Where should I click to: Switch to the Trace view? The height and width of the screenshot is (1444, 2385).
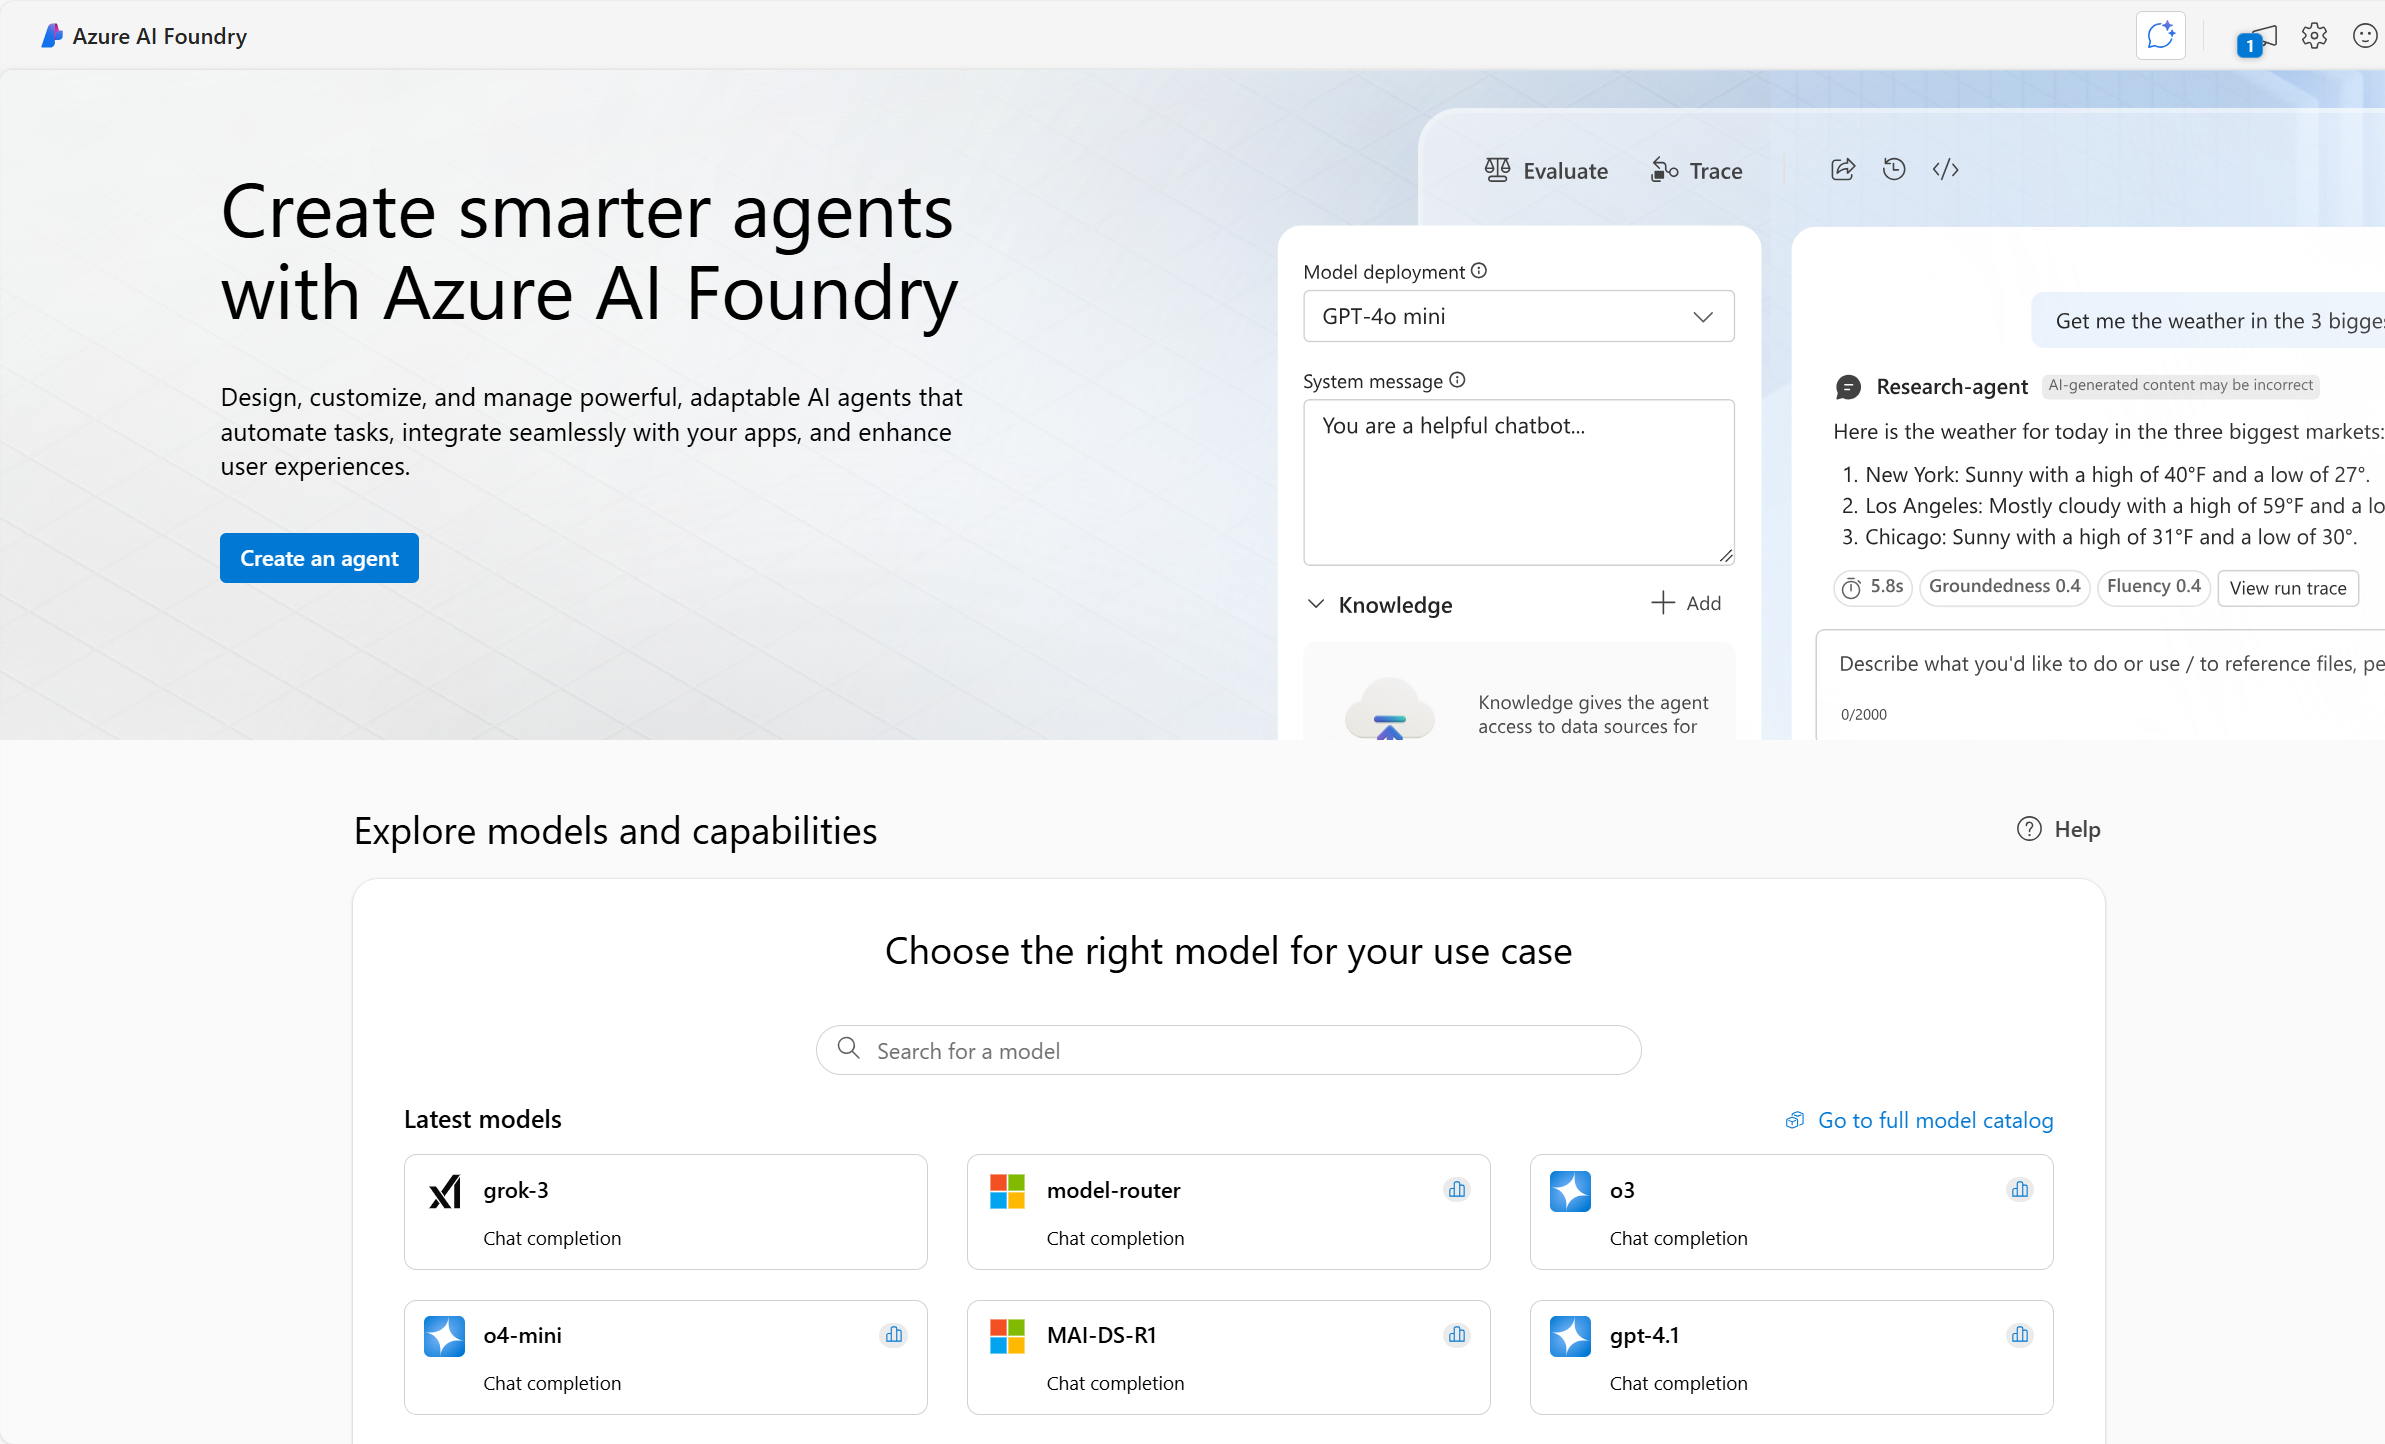[x=1696, y=170]
